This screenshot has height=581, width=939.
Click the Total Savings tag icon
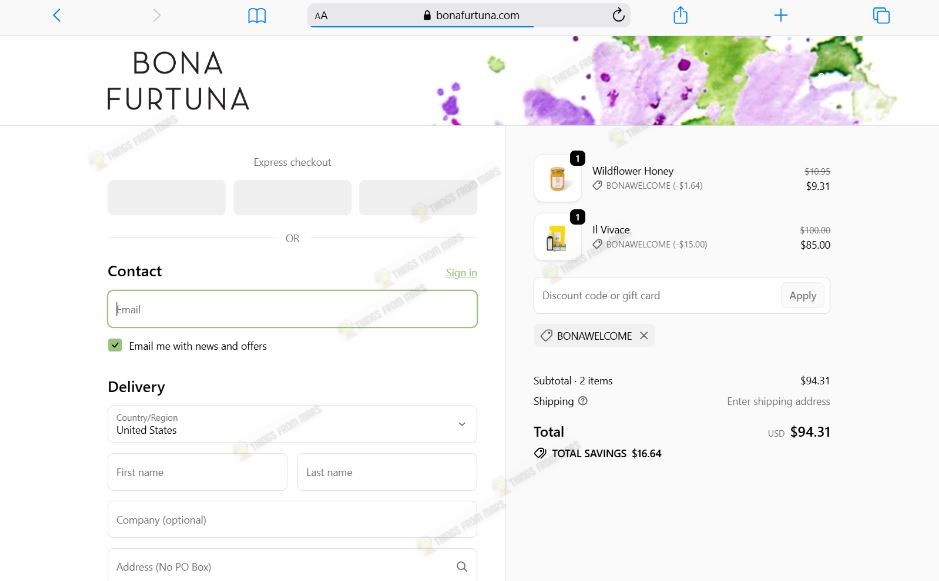coord(540,453)
